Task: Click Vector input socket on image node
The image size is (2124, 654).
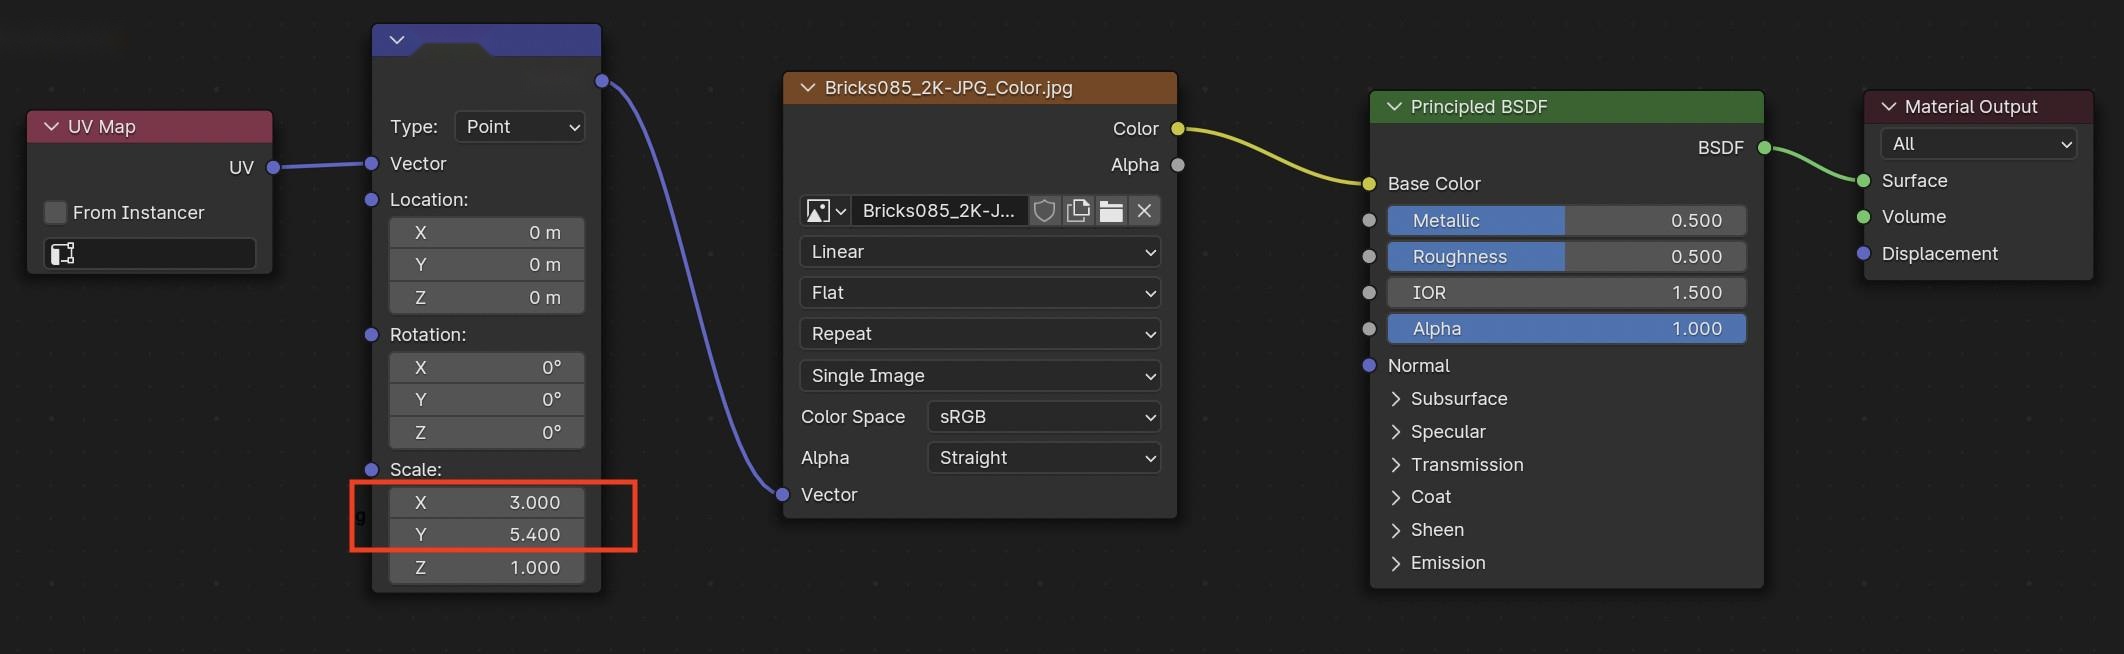Action: pos(783,494)
